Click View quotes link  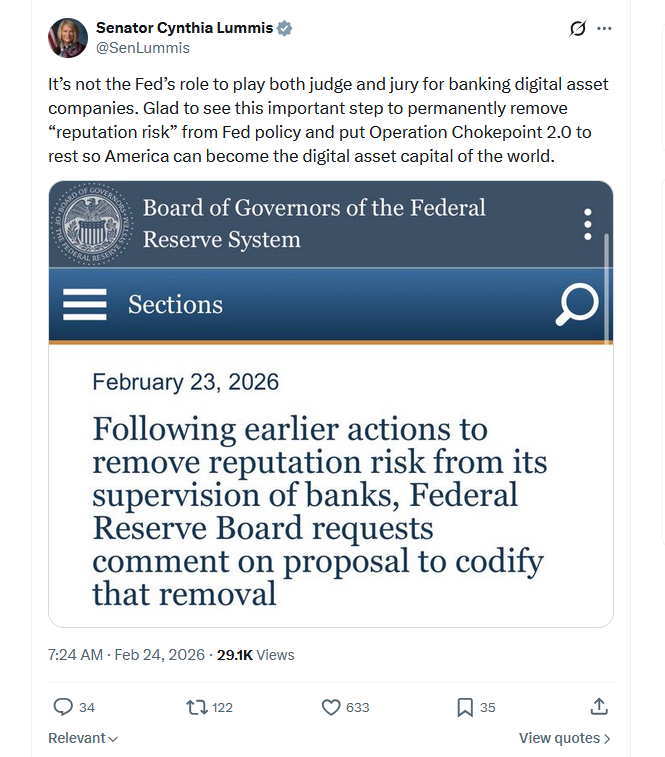[x=564, y=738]
